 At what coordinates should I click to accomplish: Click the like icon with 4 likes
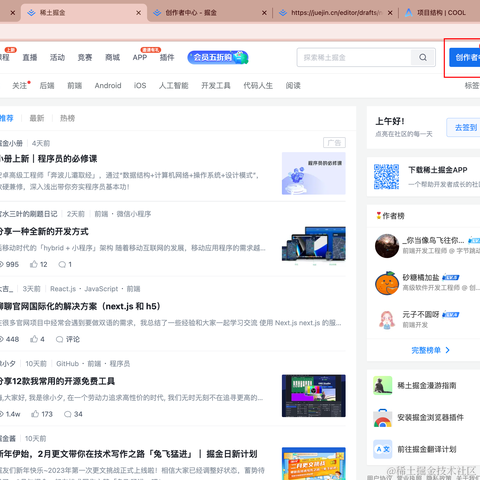click(x=34, y=339)
